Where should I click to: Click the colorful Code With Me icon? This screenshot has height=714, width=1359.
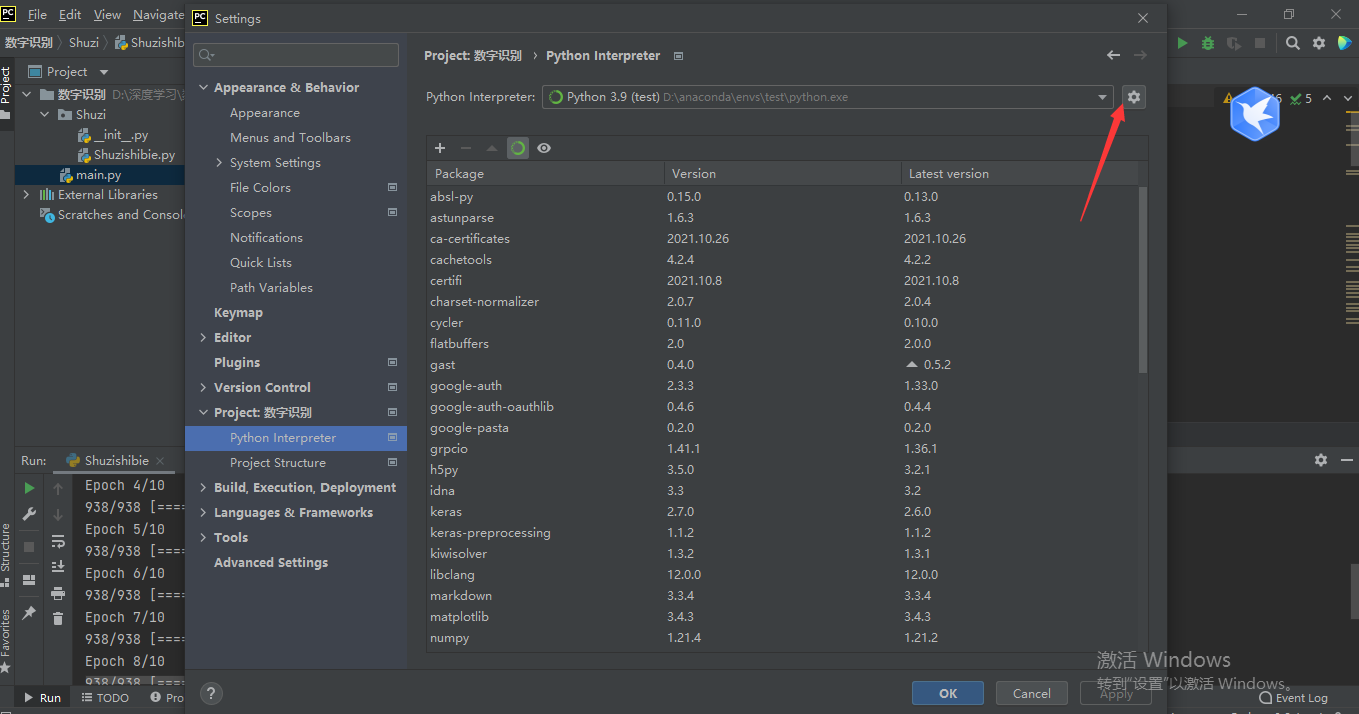pos(1345,43)
